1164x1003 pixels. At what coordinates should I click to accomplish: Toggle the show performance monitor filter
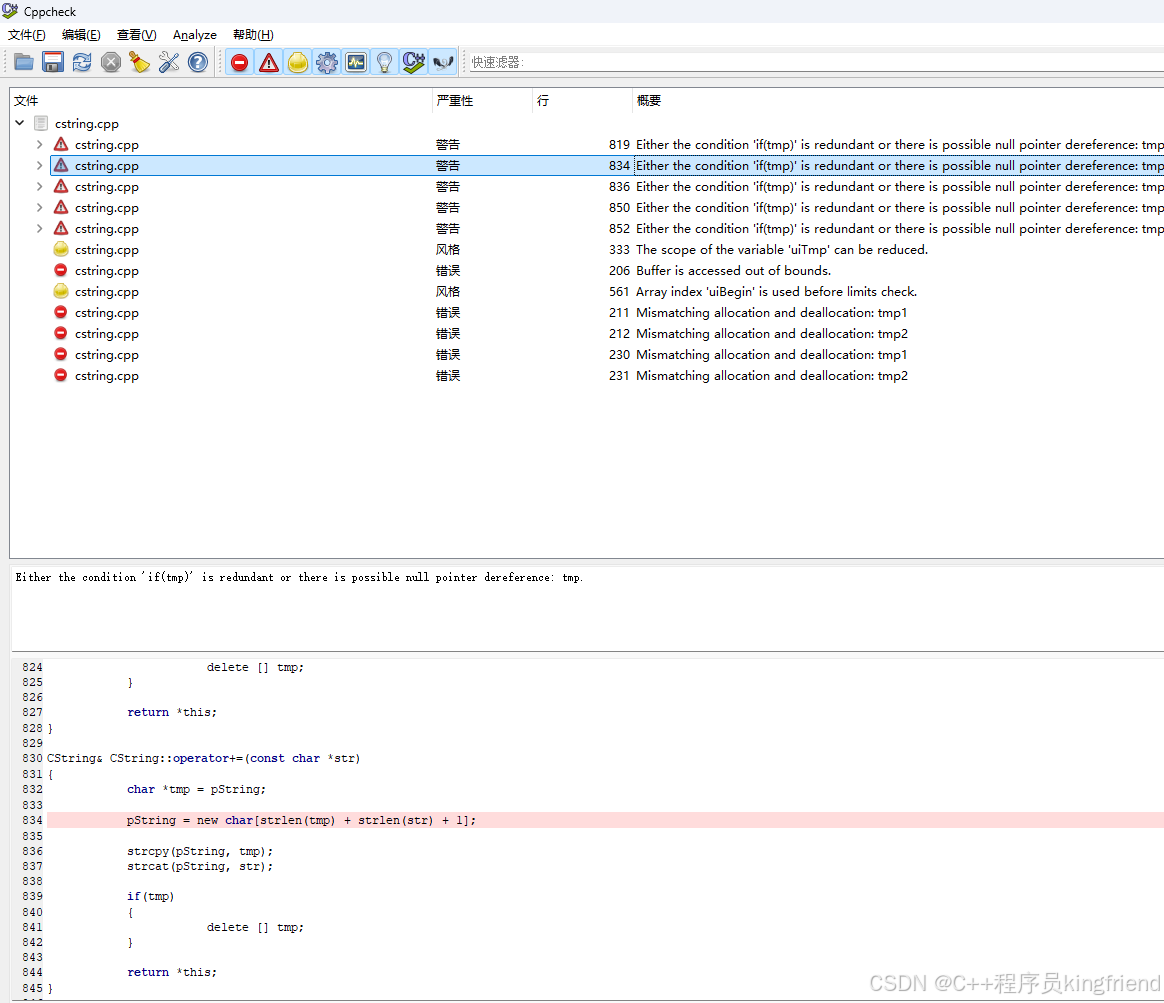(356, 62)
